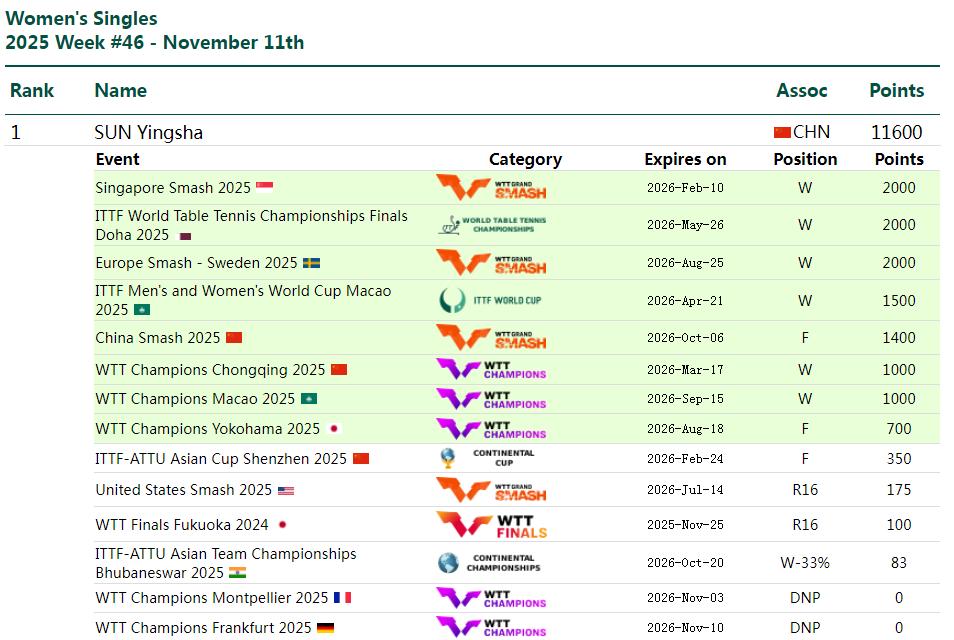954x640 pixels.
Task: Click the Assoc column header
Action: pyautogui.click(x=802, y=90)
